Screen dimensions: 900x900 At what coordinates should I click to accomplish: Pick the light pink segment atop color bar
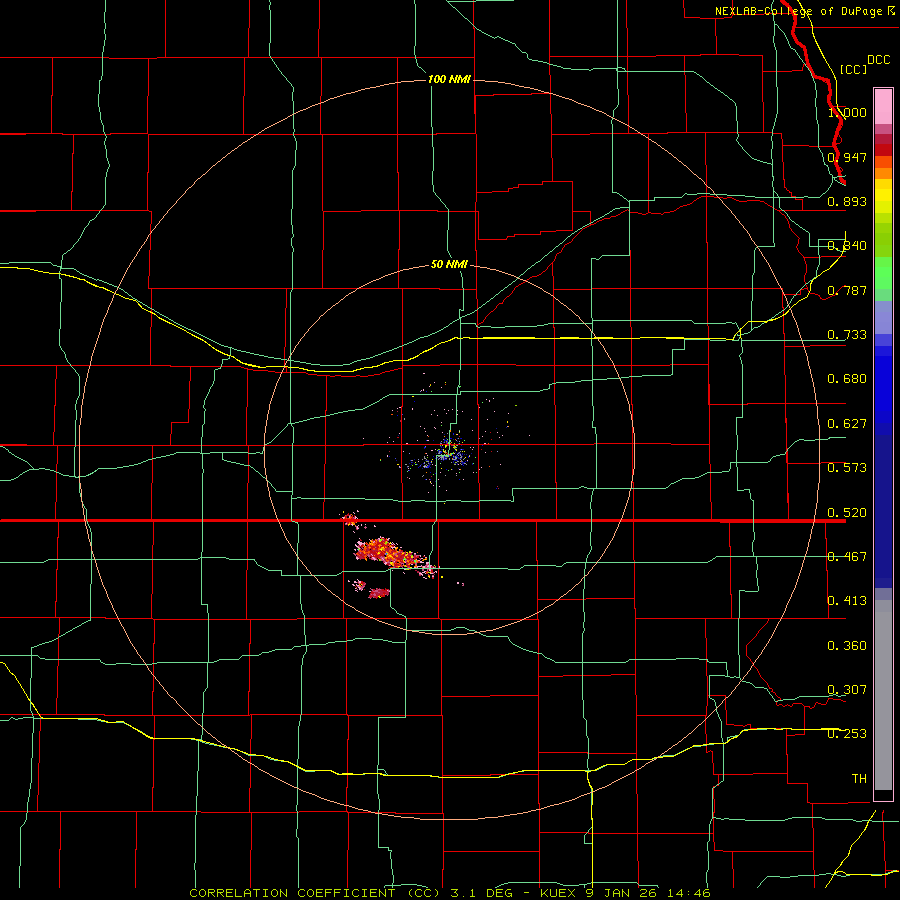point(883,107)
